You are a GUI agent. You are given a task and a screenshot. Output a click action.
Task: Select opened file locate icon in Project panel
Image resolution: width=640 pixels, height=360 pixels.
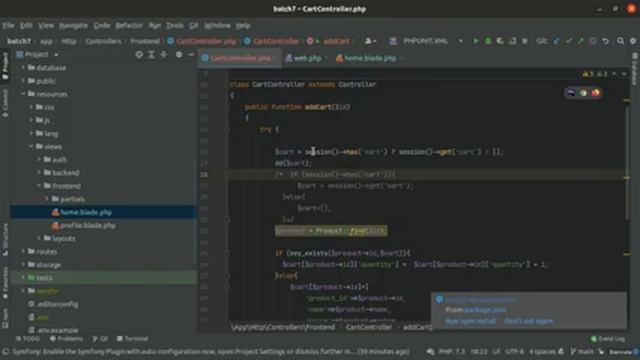click(x=139, y=54)
